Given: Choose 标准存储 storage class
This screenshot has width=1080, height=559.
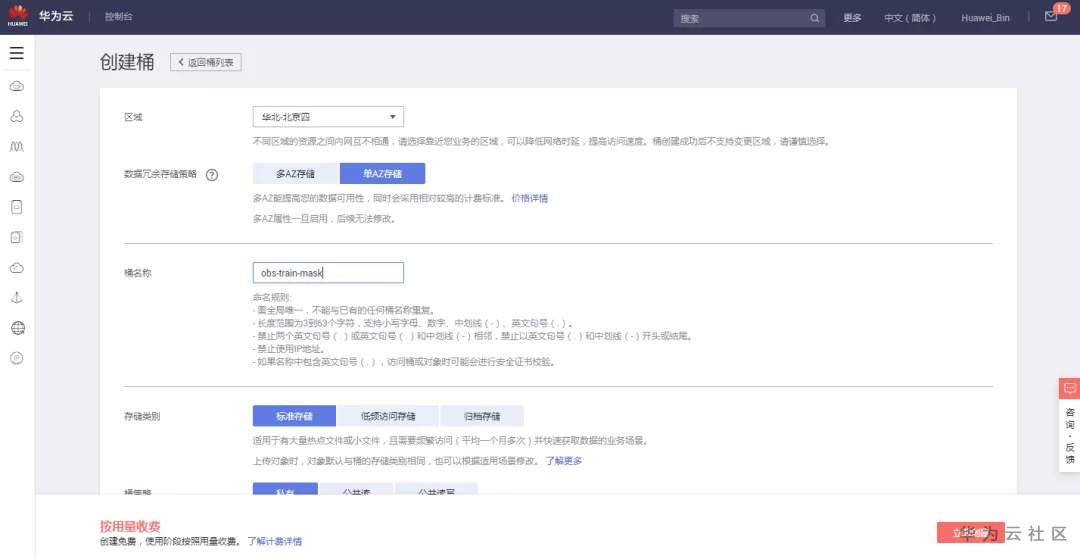Looking at the screenshot, I should click(294, 416).
